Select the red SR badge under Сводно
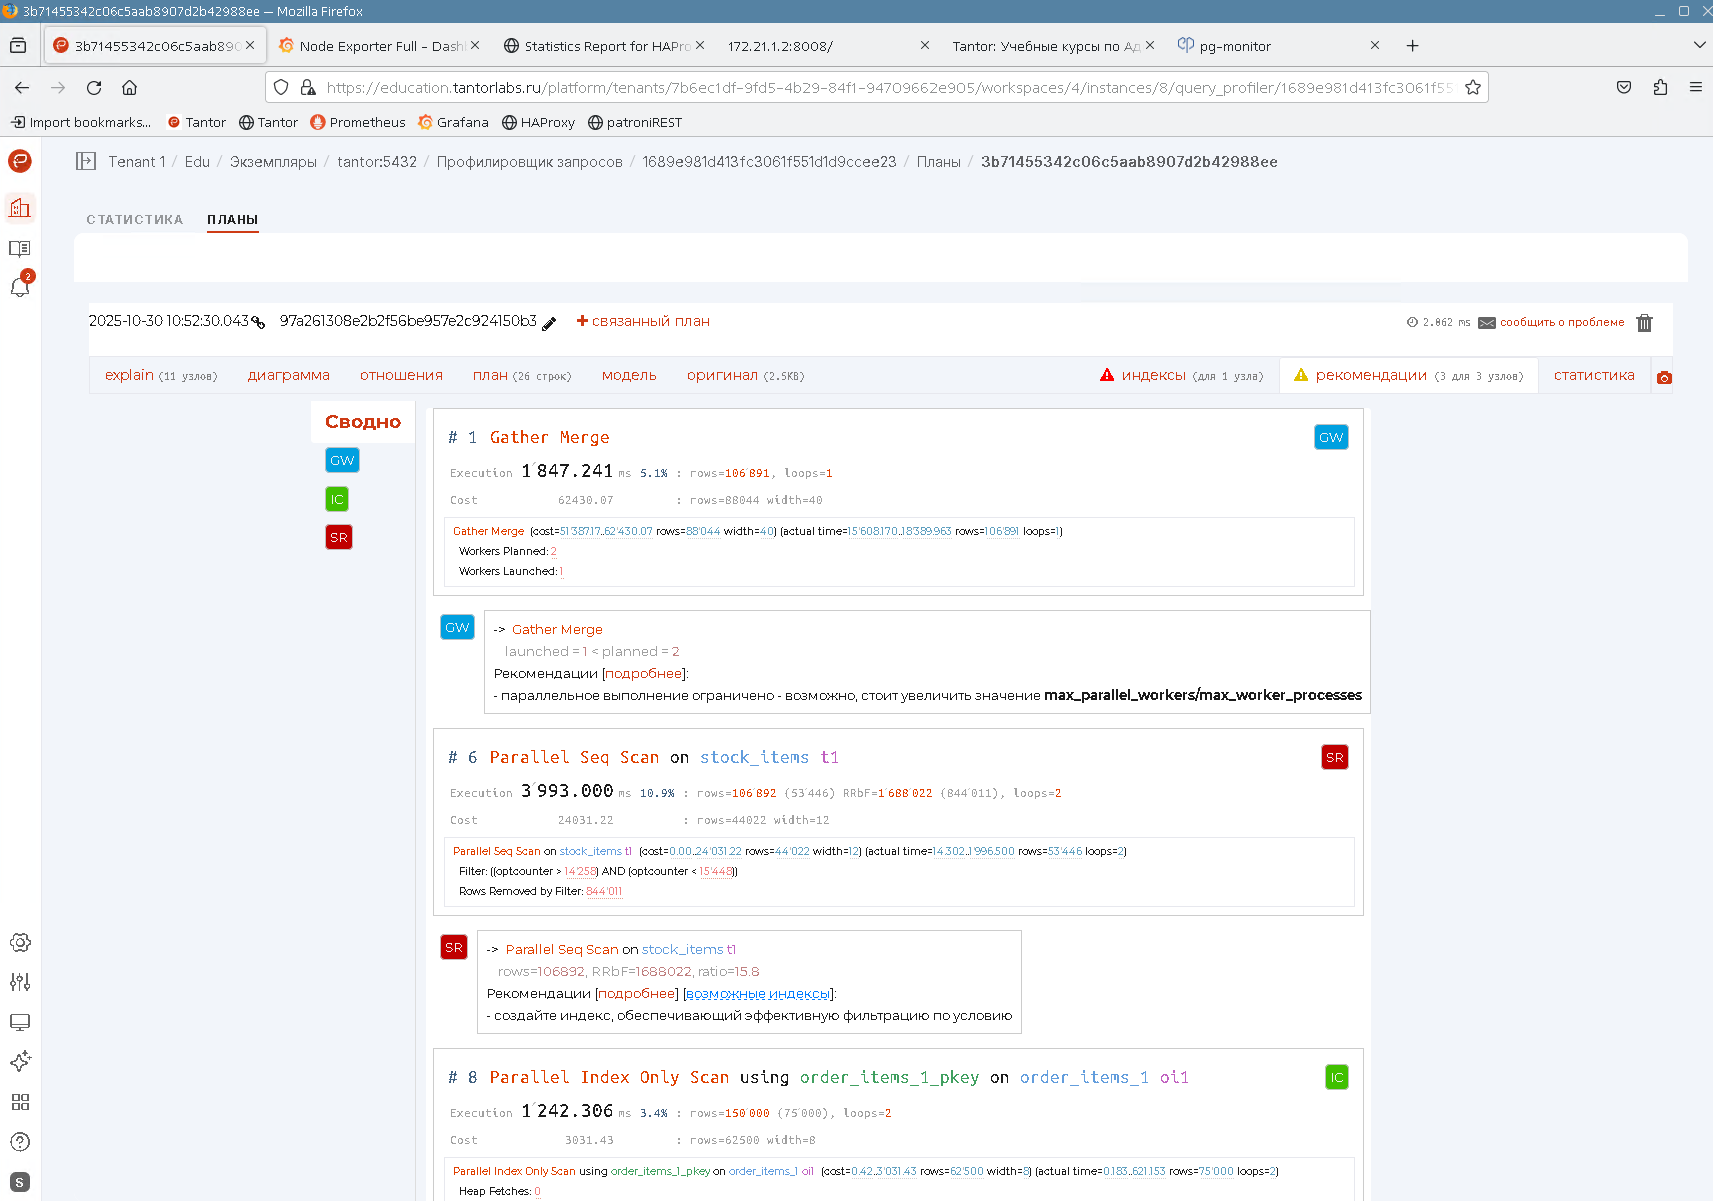This screenshot has height=1201, width=1713. (339, 537)
